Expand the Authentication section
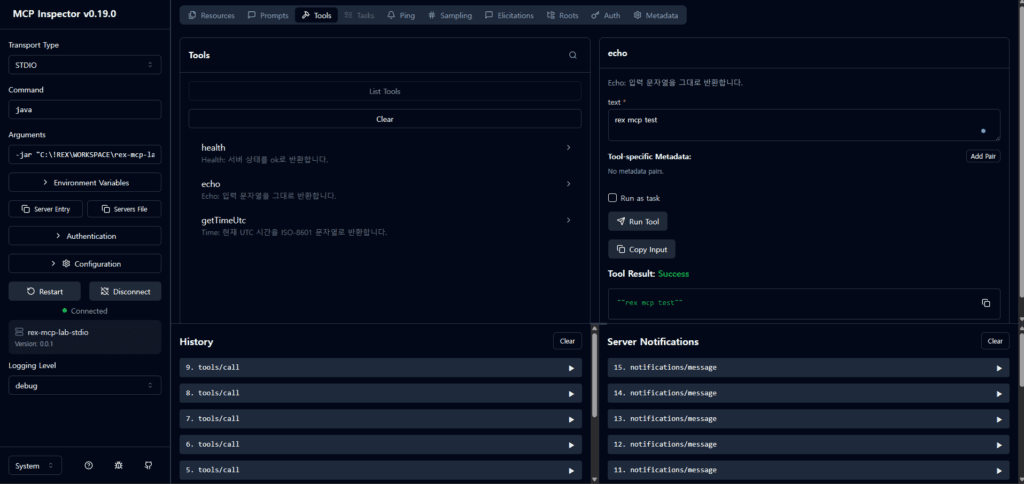Viewport: 1024px width, 484px height. point(85,236)
